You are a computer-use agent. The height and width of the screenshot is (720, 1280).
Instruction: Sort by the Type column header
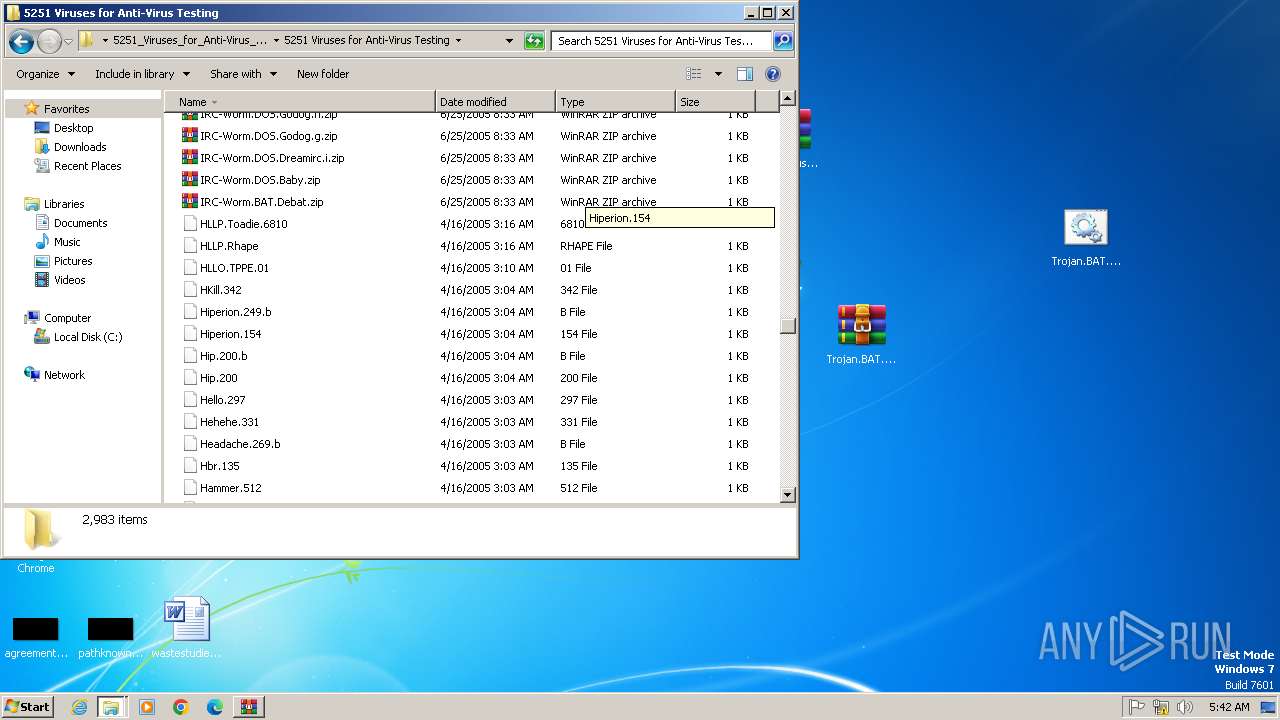[x=615, y=102]
